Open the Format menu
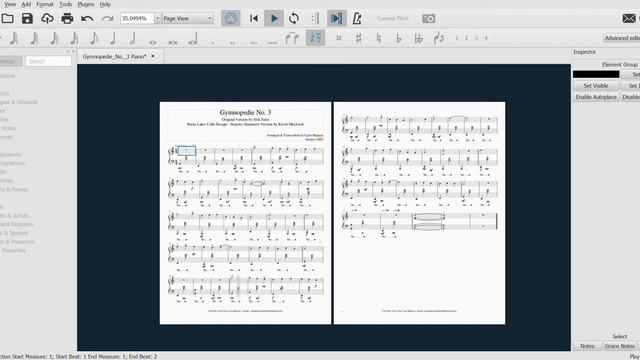This screenshot has width=640, height=360. tap(45, 4)
